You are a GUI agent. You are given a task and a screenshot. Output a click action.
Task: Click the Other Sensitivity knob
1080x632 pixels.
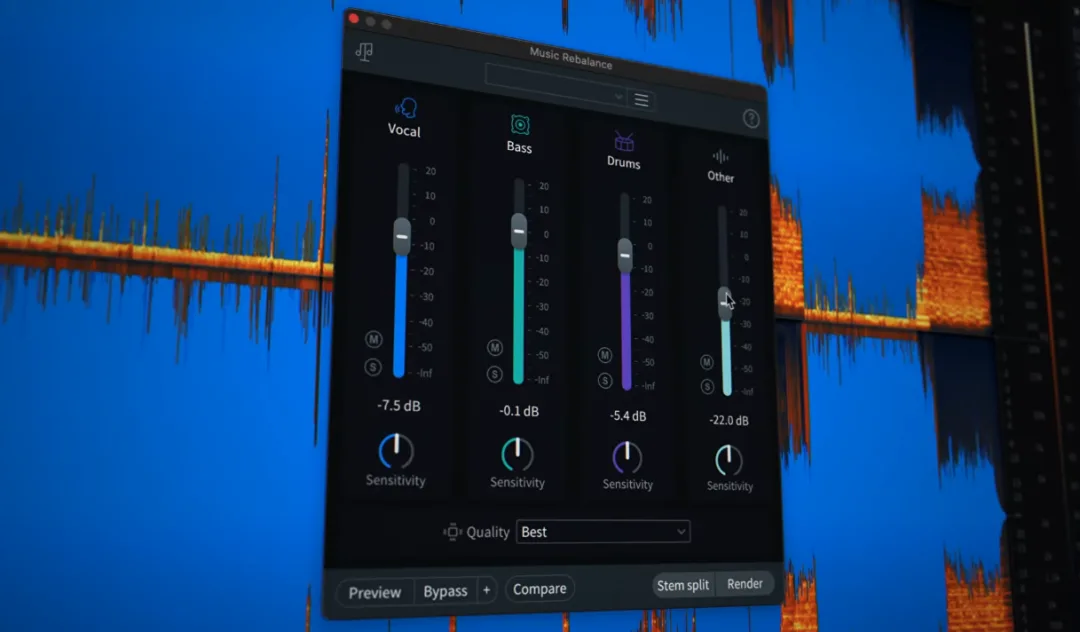[729, 461]
